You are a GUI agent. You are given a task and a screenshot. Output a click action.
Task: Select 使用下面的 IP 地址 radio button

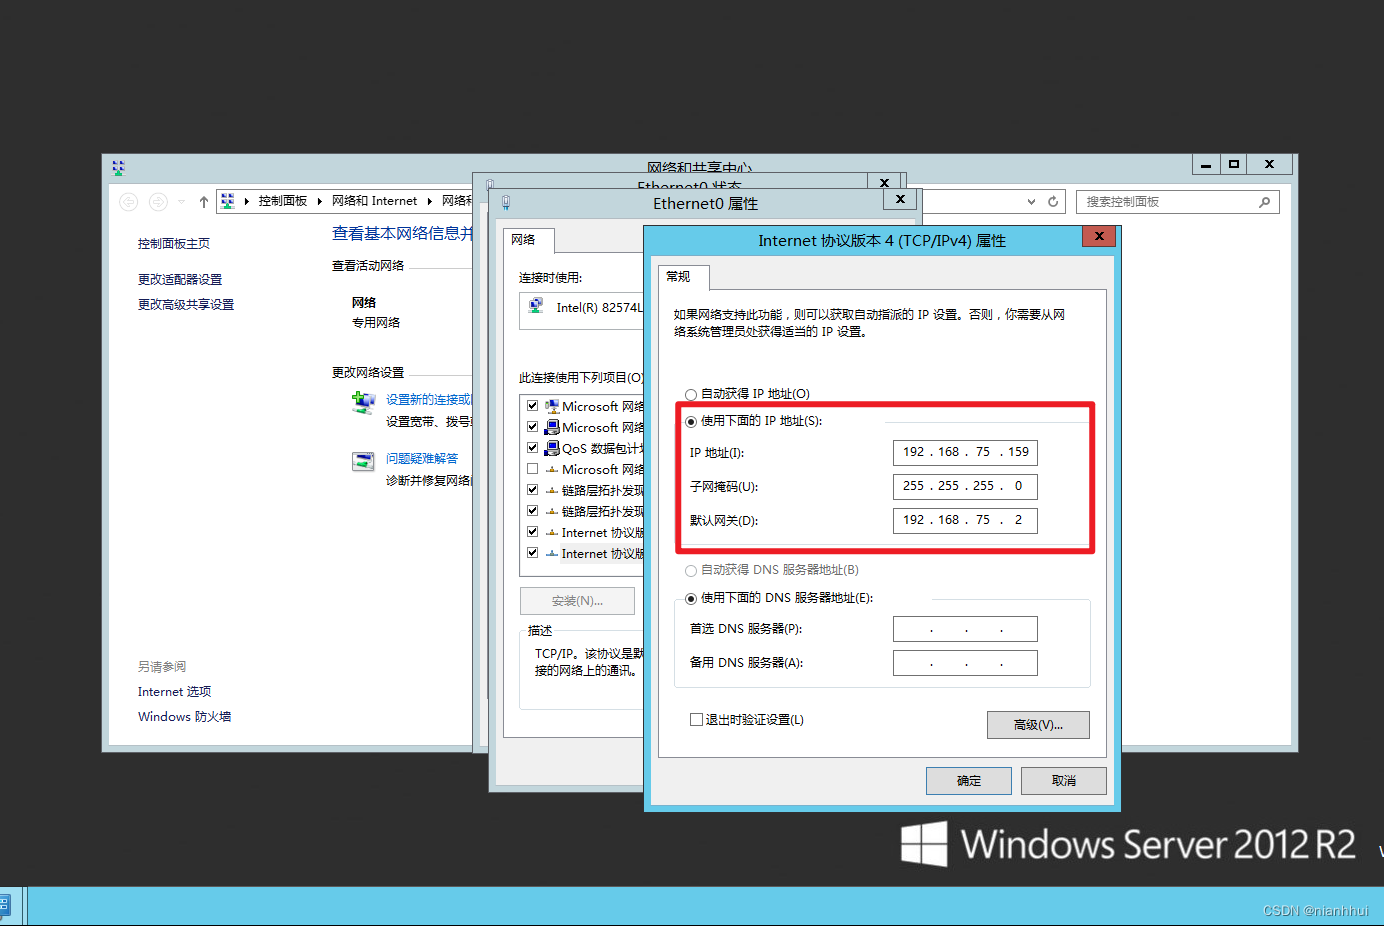click(691, 421)
